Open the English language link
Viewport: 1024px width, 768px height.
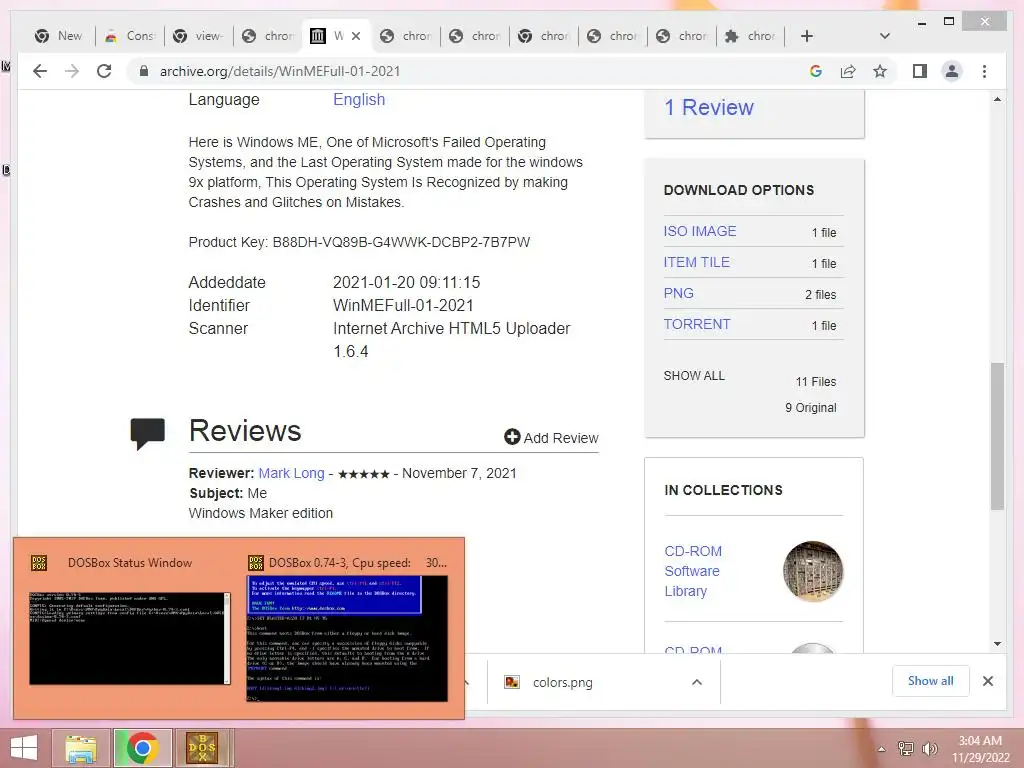coord(359,99)
